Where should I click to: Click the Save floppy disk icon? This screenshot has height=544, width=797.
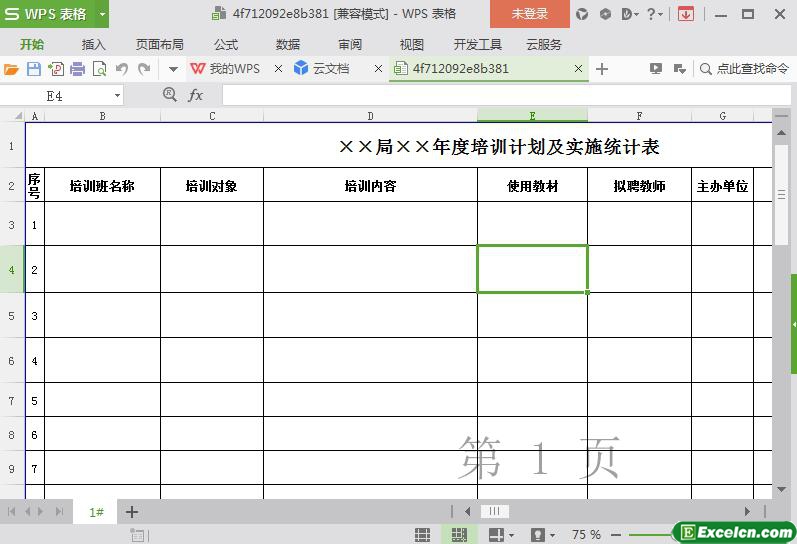point(33,69)
